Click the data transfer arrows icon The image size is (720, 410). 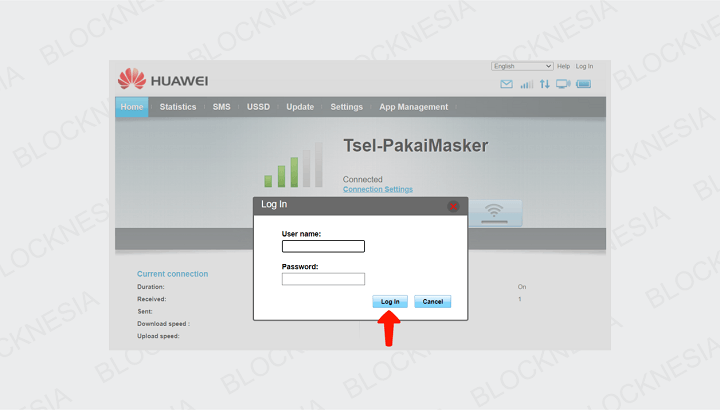pyautogui.click(x=545, y=84)
